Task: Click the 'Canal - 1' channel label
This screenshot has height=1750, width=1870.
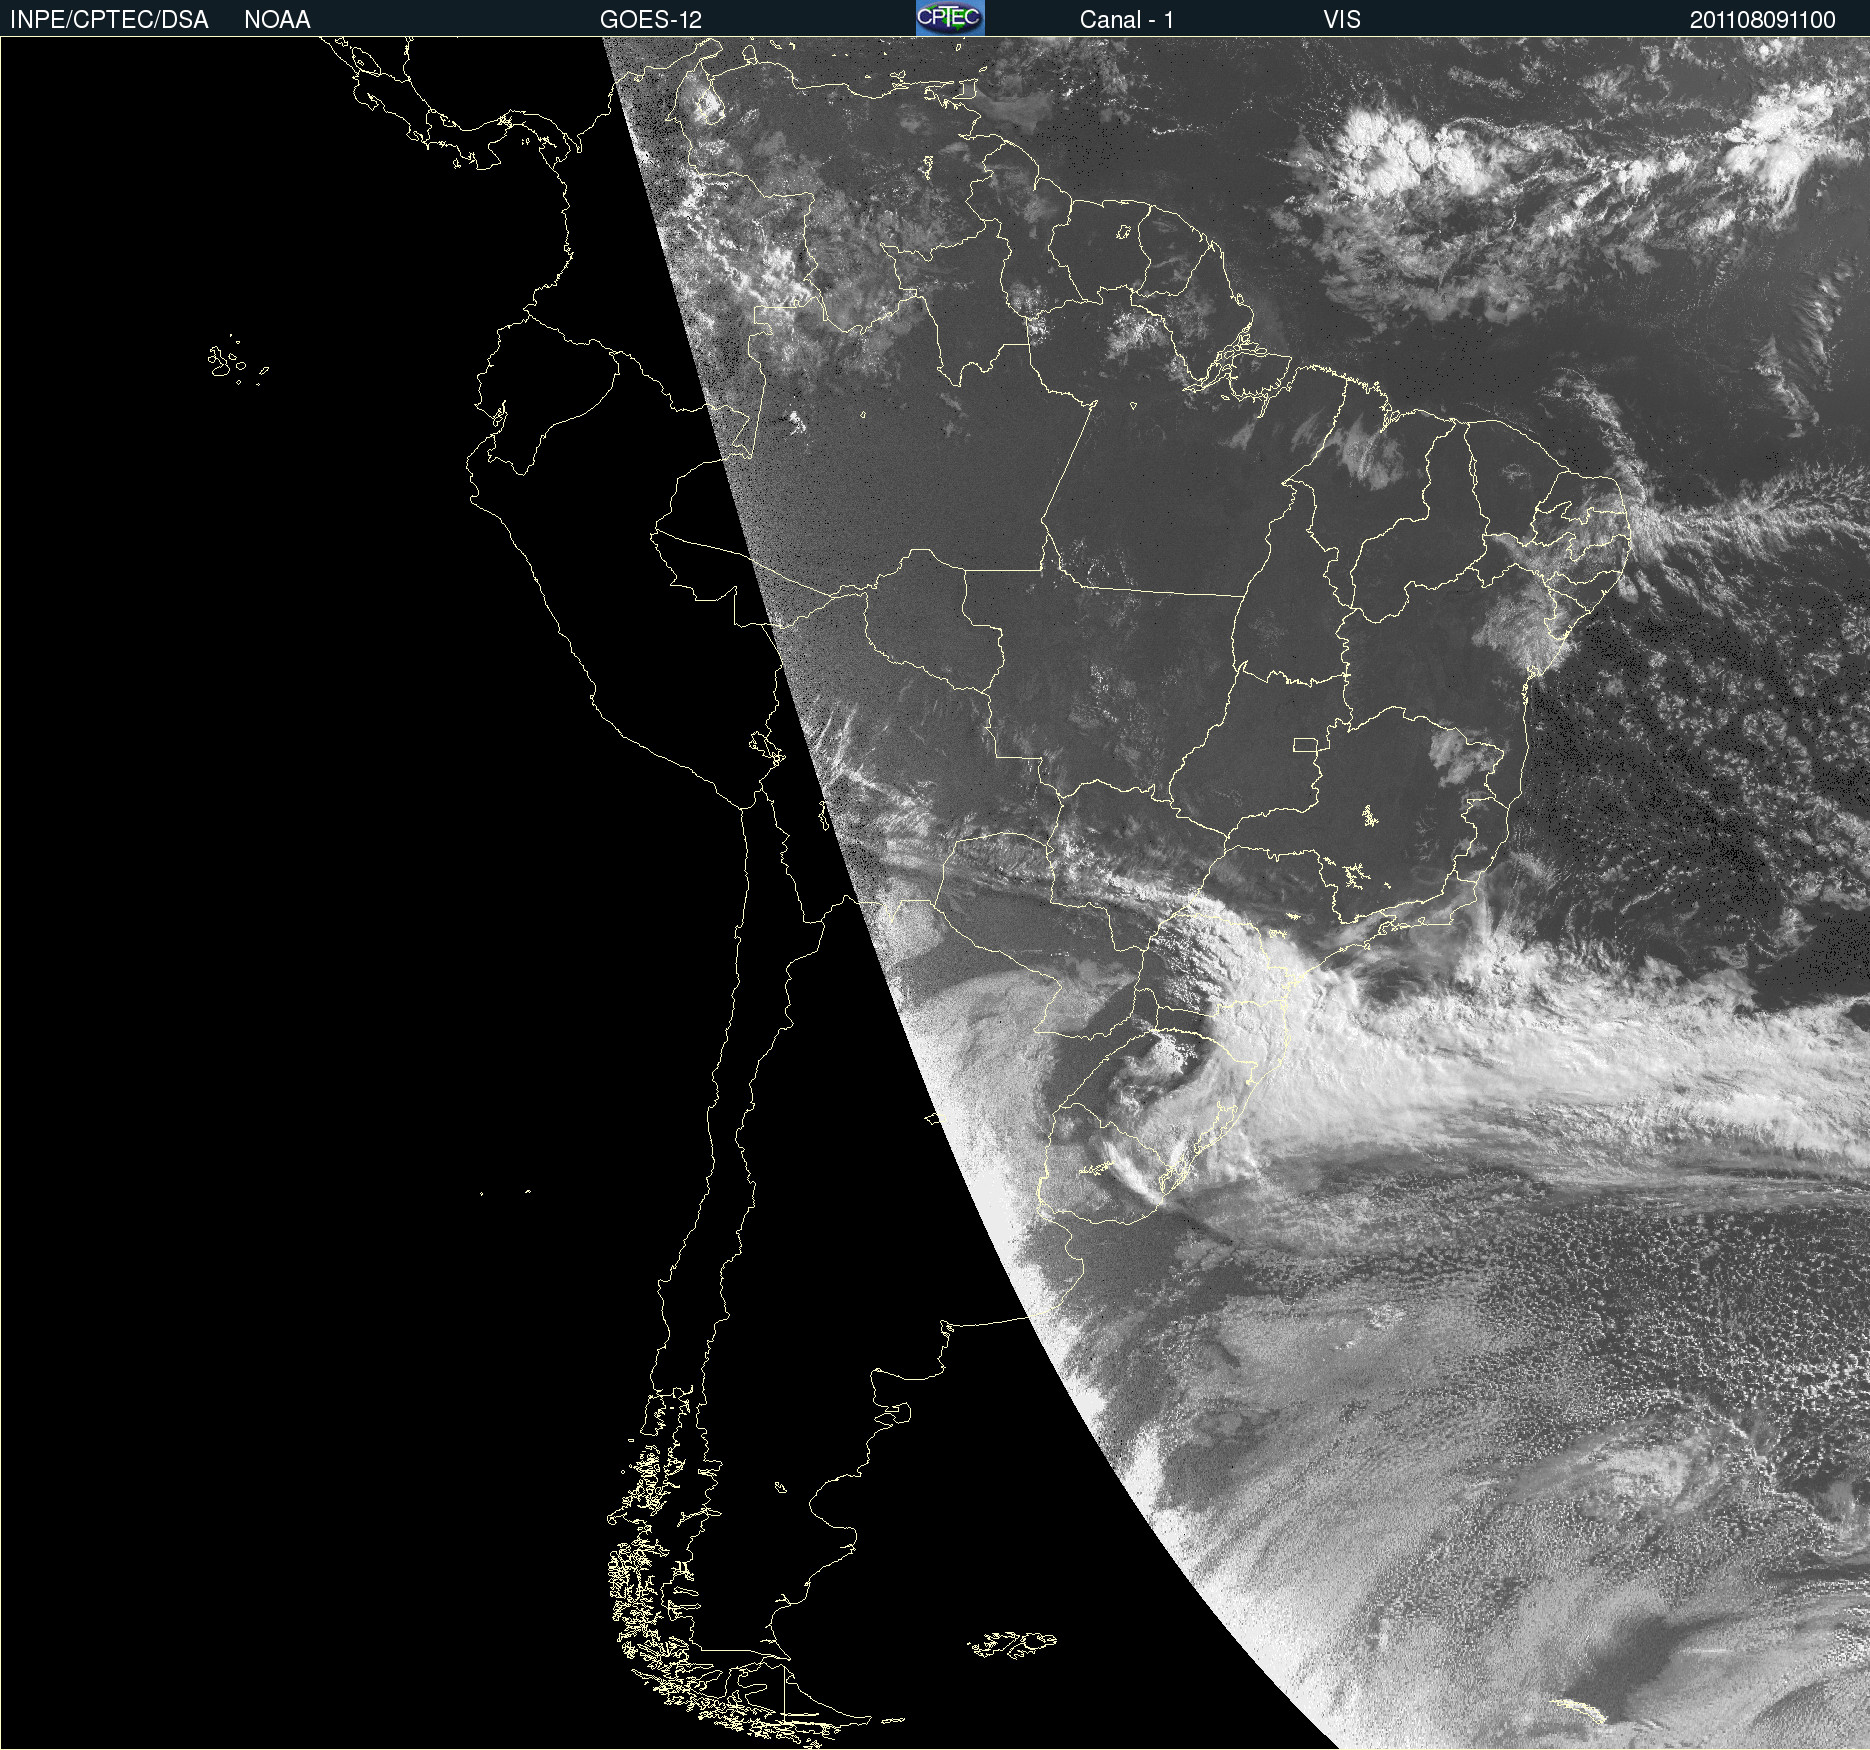Action: click(1127, 20)
